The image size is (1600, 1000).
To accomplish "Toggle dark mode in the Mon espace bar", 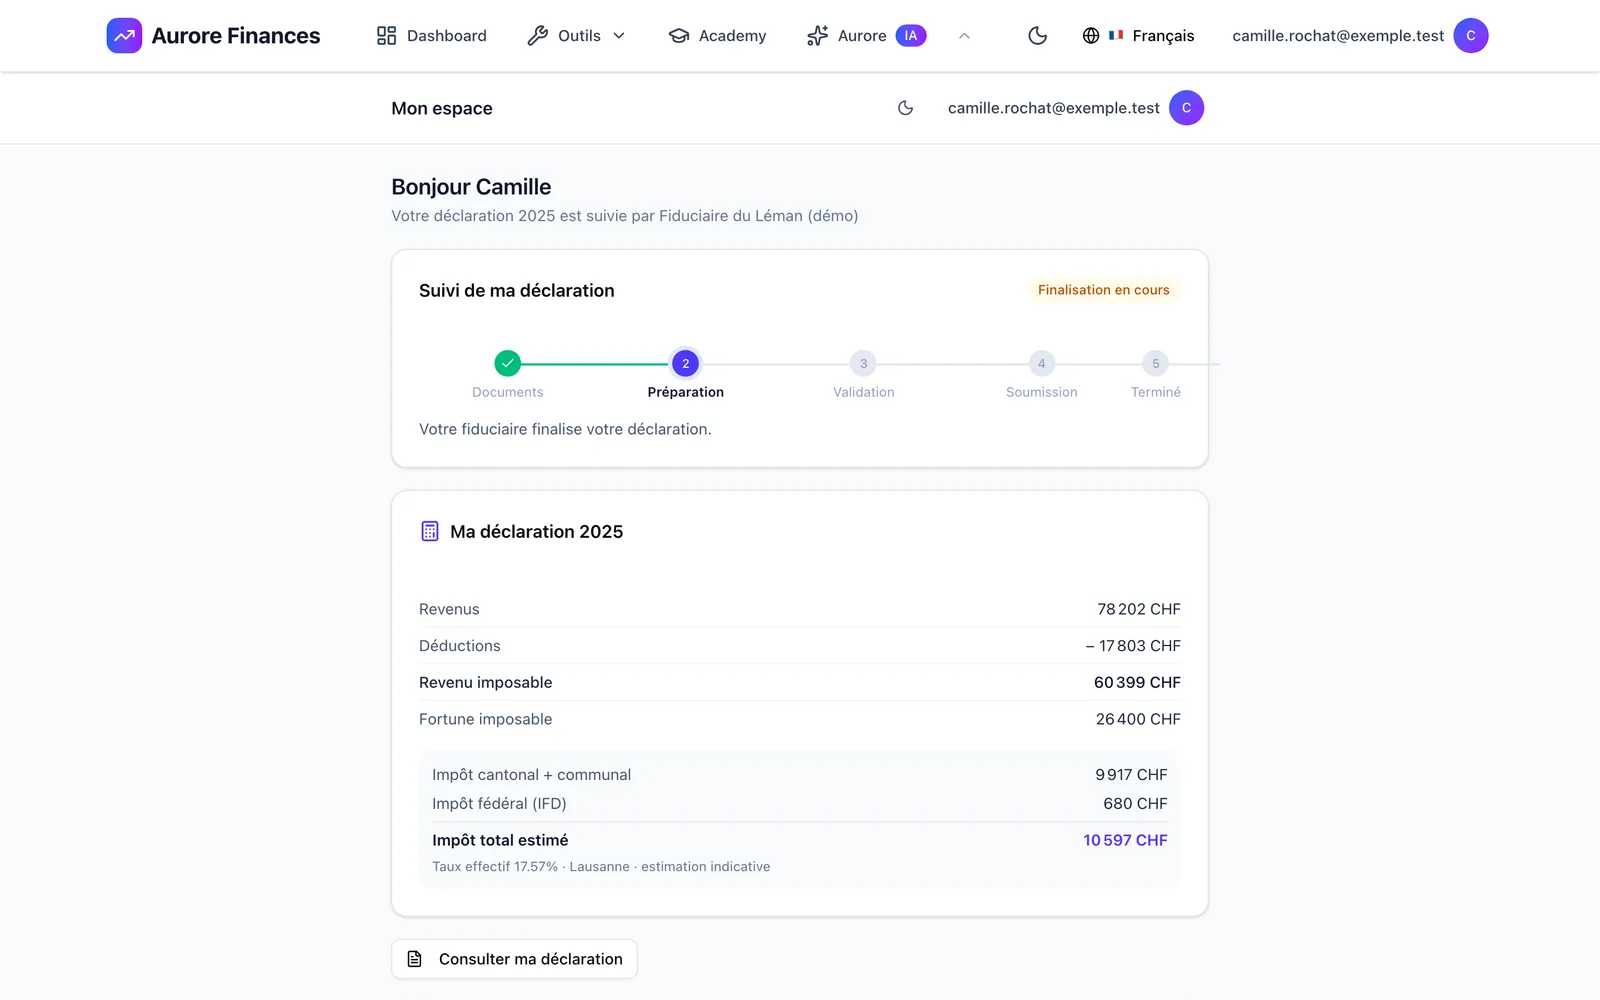I will (906, 108).
